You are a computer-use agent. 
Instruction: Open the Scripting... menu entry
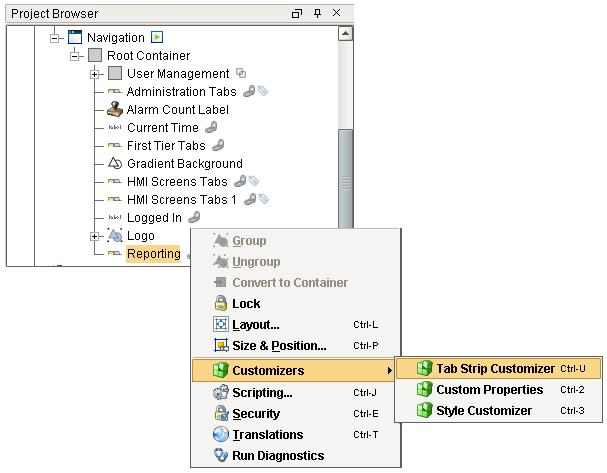(296, 392)
